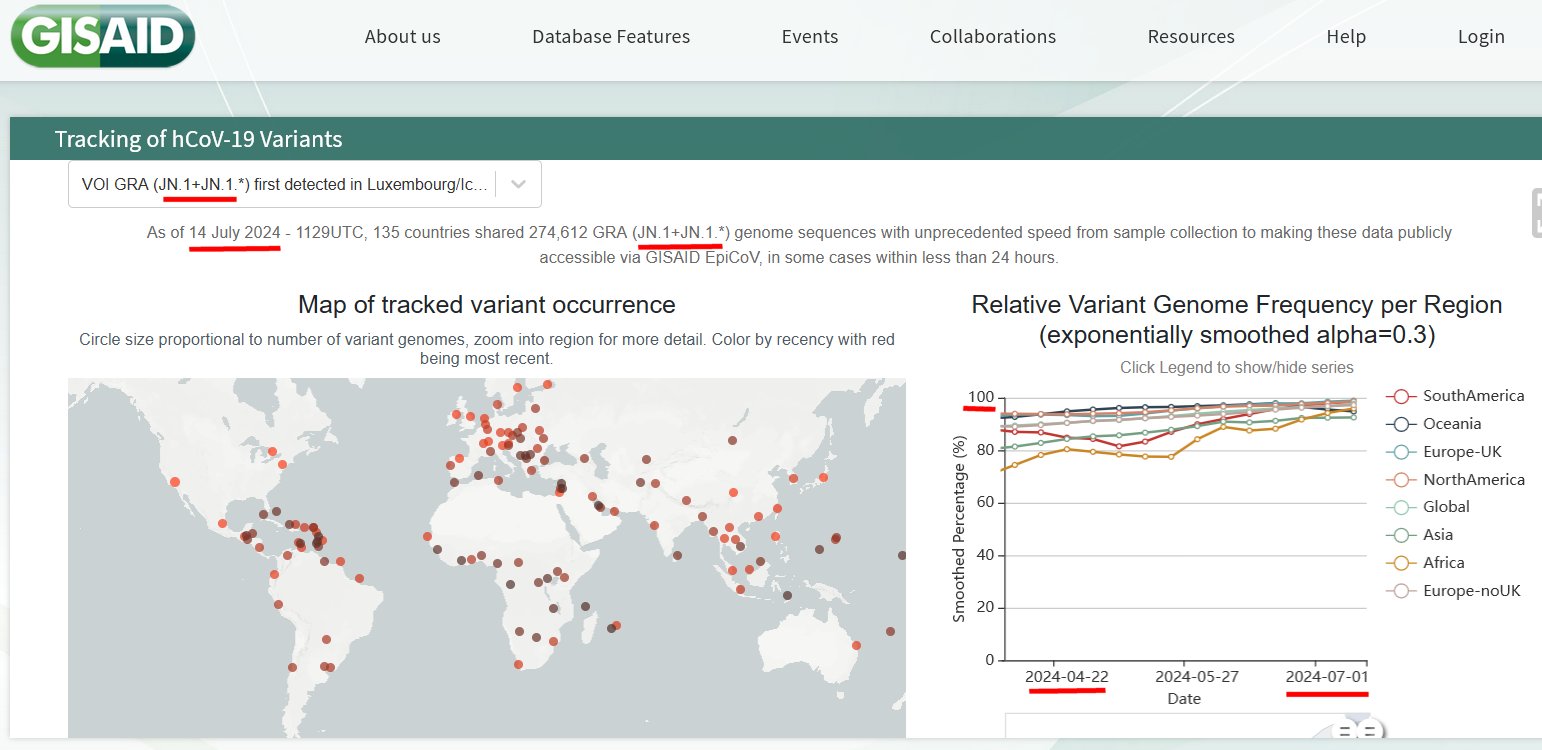Toggle the Global series legend marker
The width and height of the screenshot is (1542, 750).
pos(1400,507)
